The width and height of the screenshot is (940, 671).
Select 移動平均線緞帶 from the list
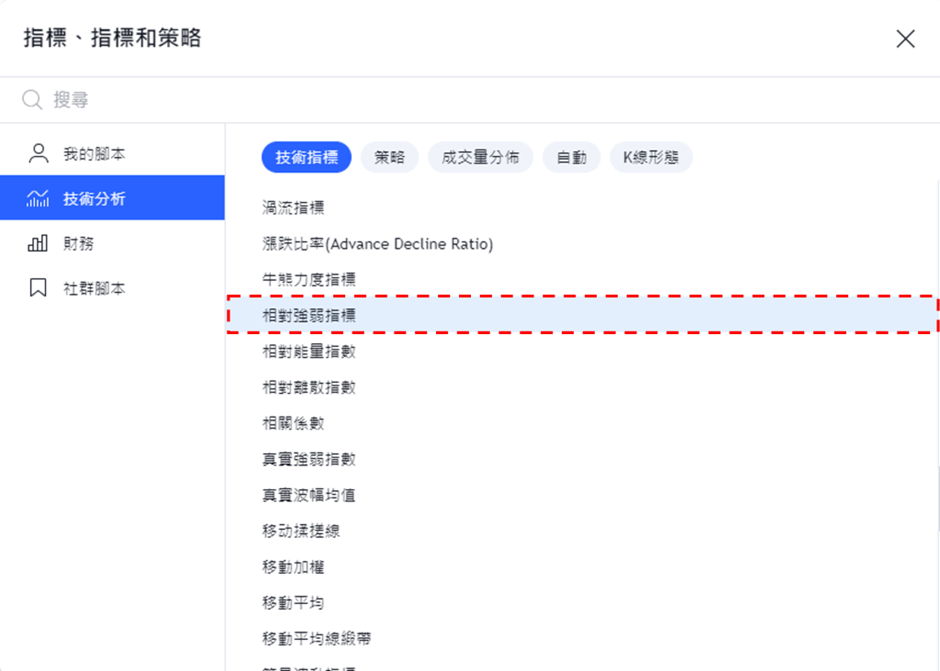(x=317, y=638)
